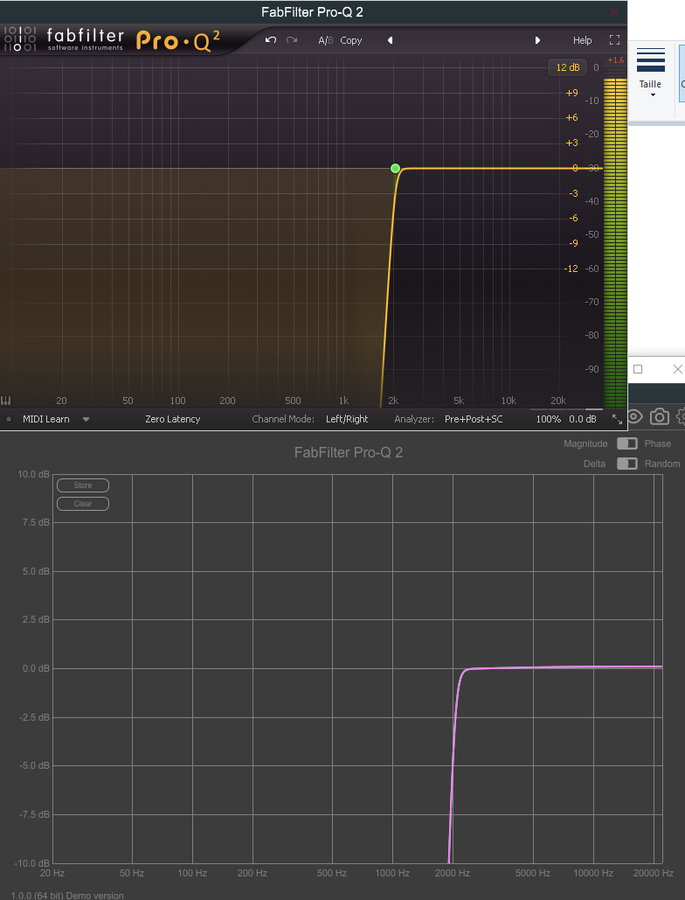Show the piano keyboard display icon
Screen dimensions: 685x900
[6, 401]
